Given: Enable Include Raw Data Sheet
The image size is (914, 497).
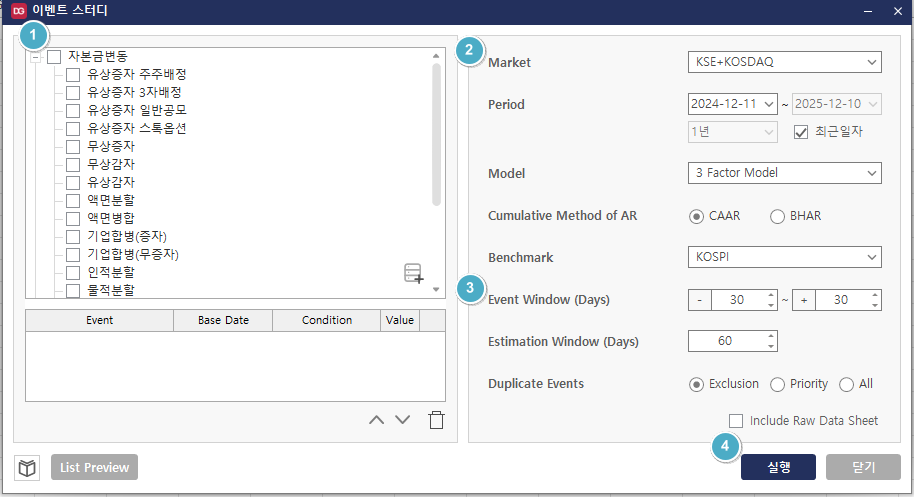Looking at the screenshot, I should pyautogui.click(x=737, y=421).
